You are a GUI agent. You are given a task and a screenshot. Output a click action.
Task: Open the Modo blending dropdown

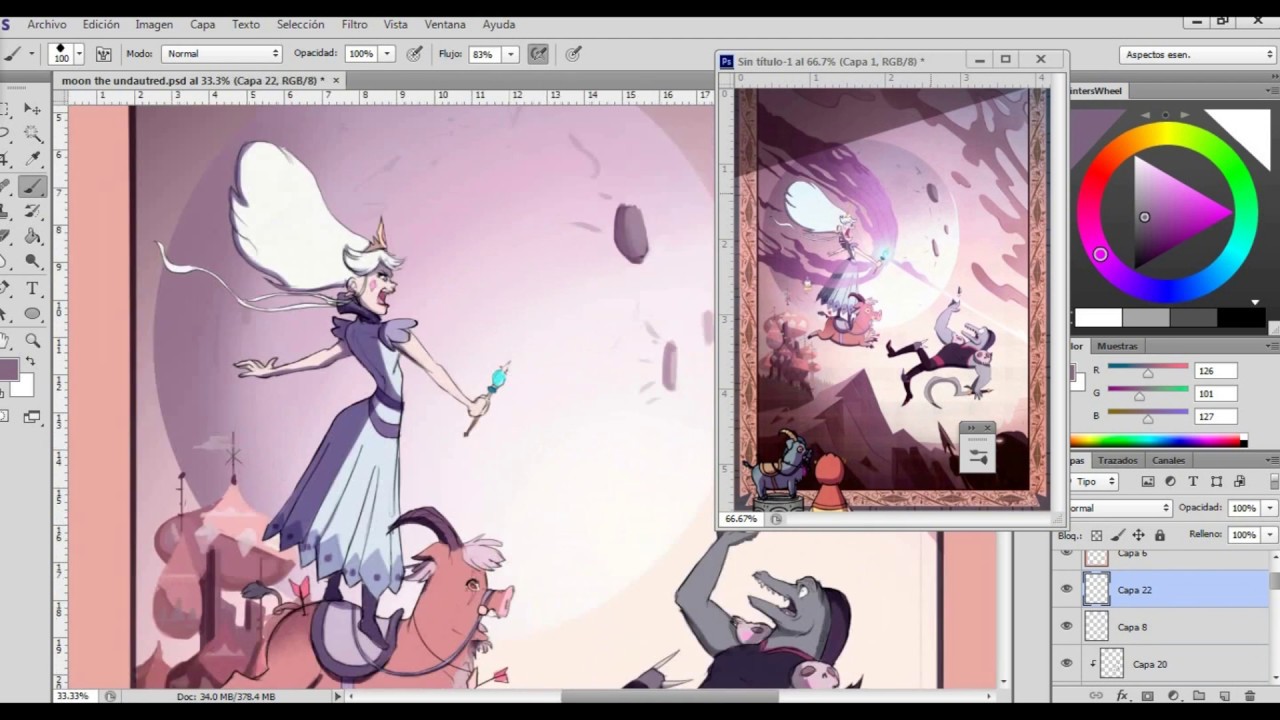click(222, 54)
